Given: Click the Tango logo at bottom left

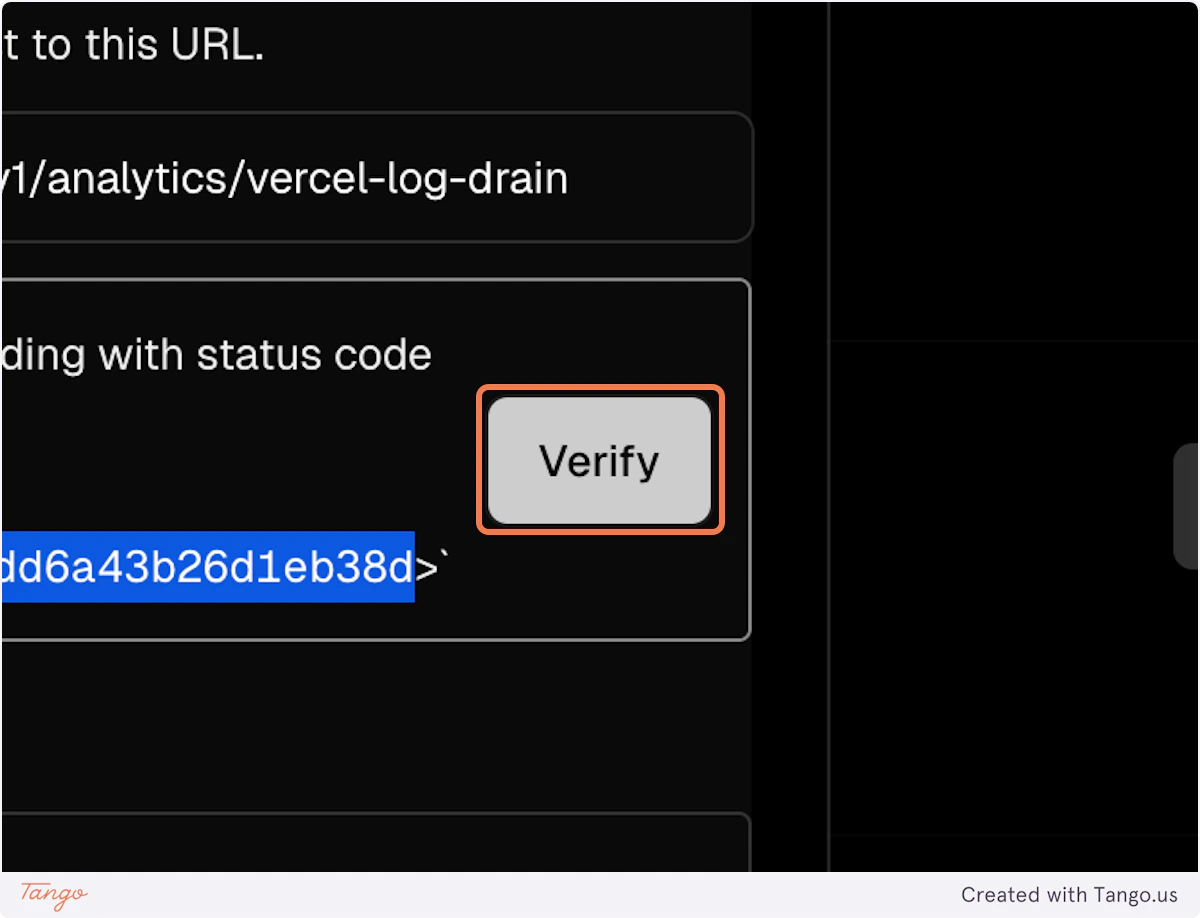Looking at the screenshot, I should [x=50, y=894].
